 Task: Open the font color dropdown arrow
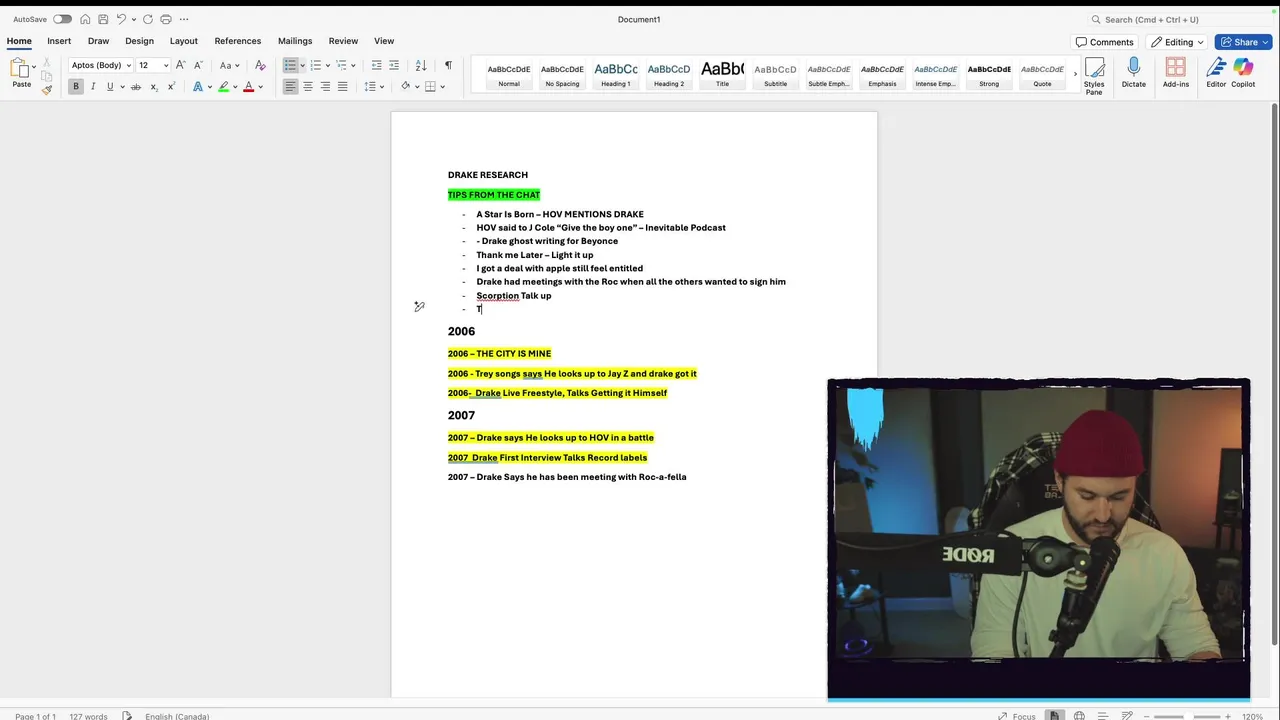tap(261, 87)
